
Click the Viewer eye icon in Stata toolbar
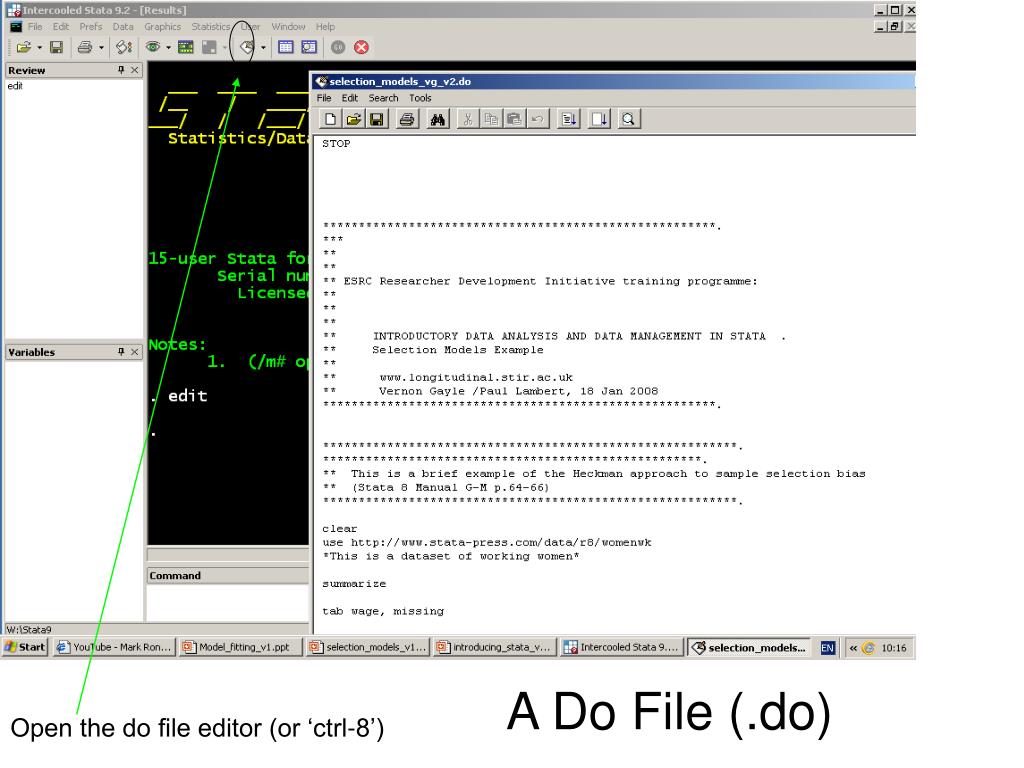click(x=153, y=47)
